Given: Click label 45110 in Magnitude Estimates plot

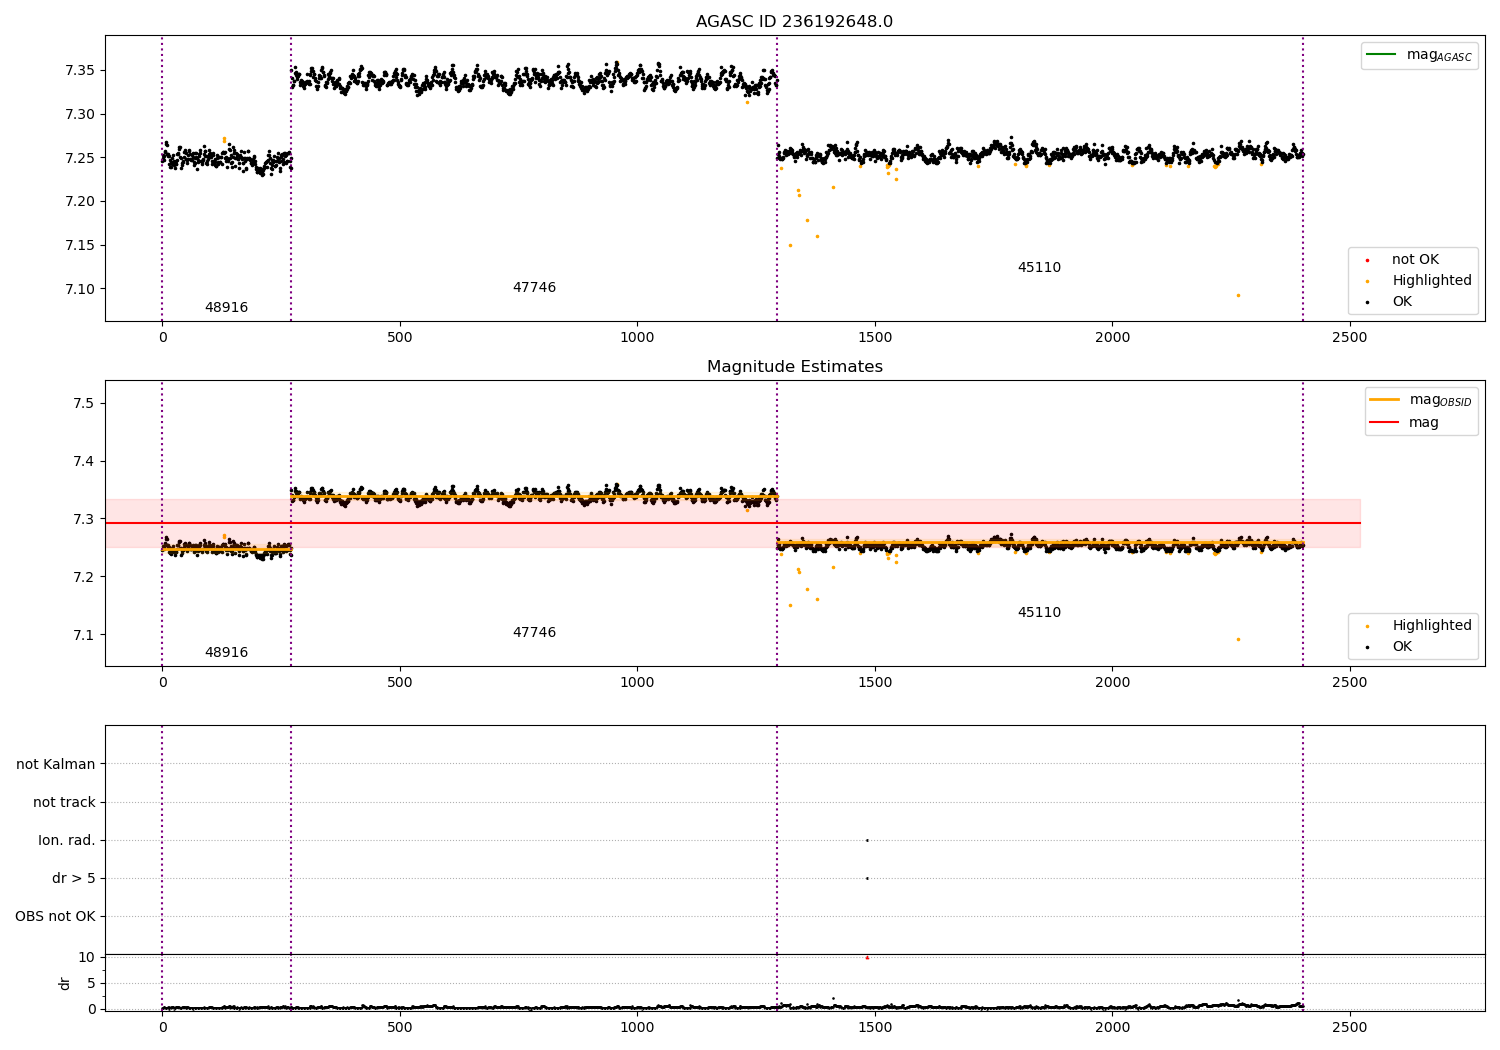Looking at the screenshot, I should (x=1039, y=613).
